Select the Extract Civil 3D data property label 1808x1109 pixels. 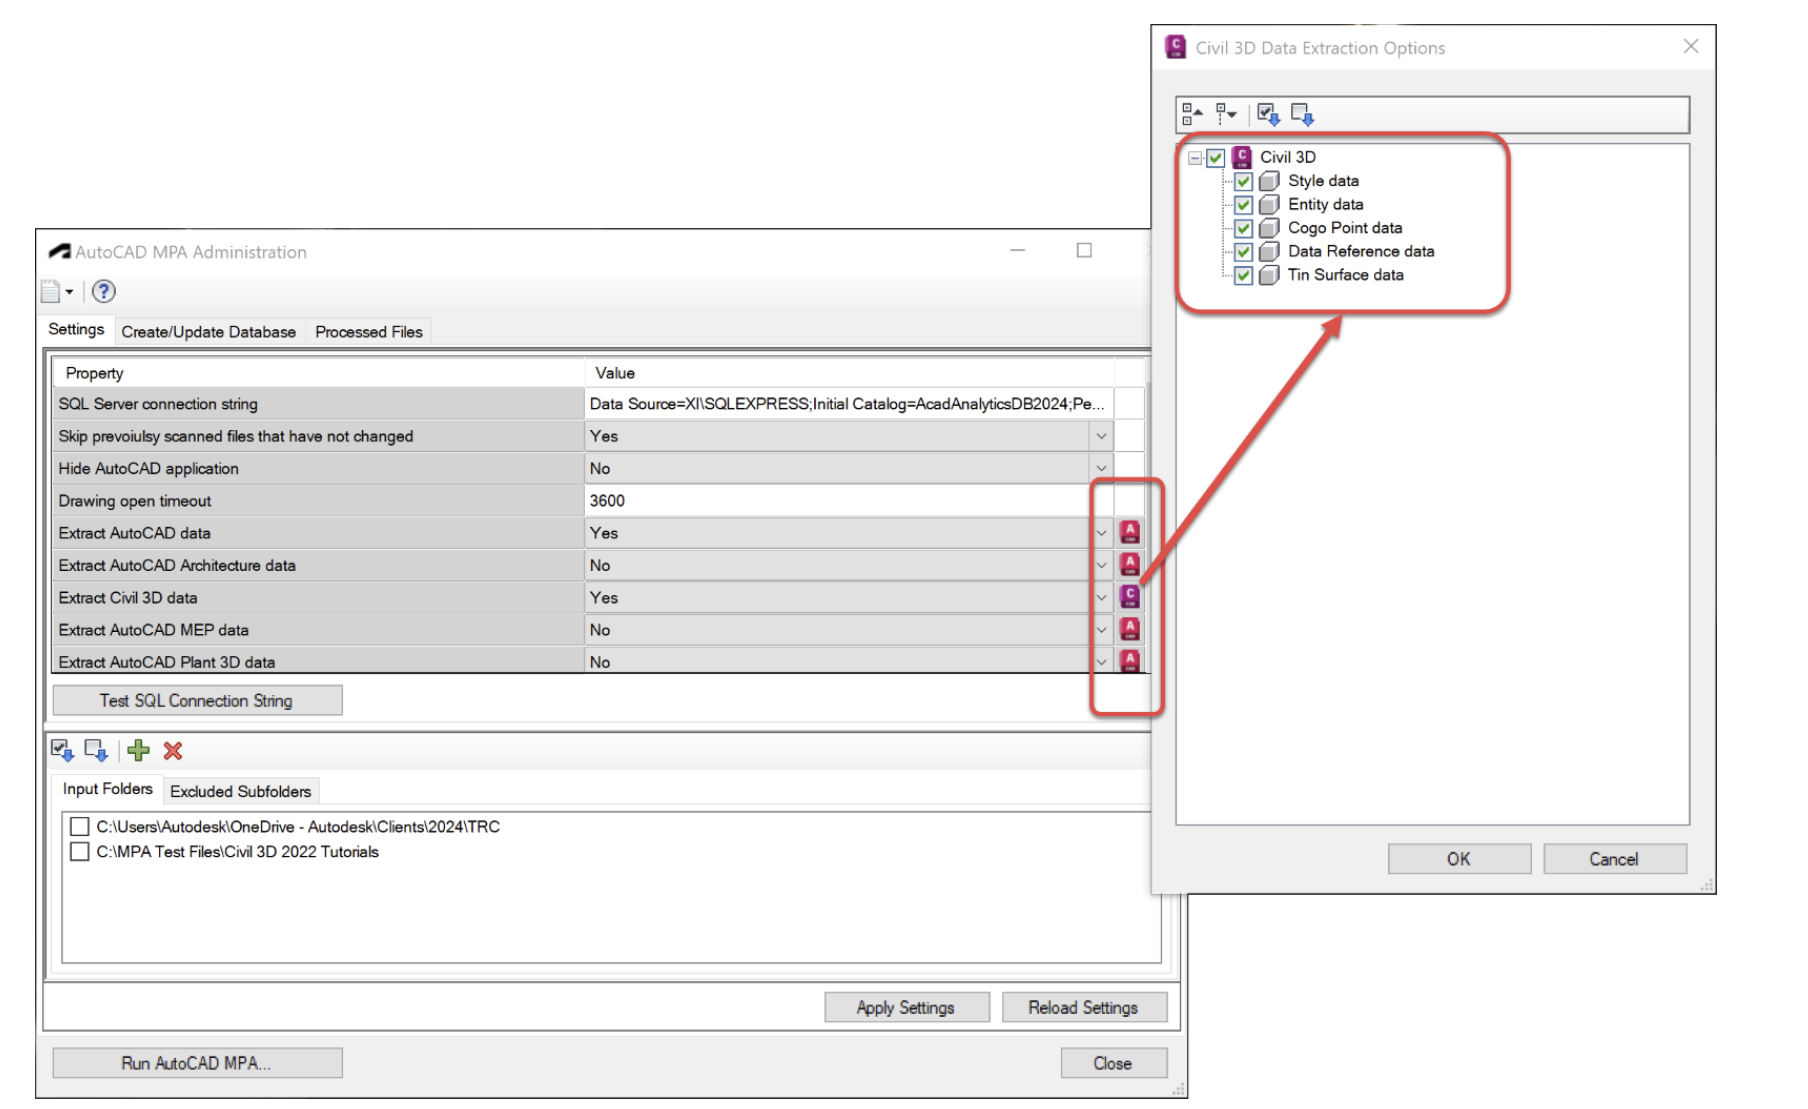click(128, 598)
